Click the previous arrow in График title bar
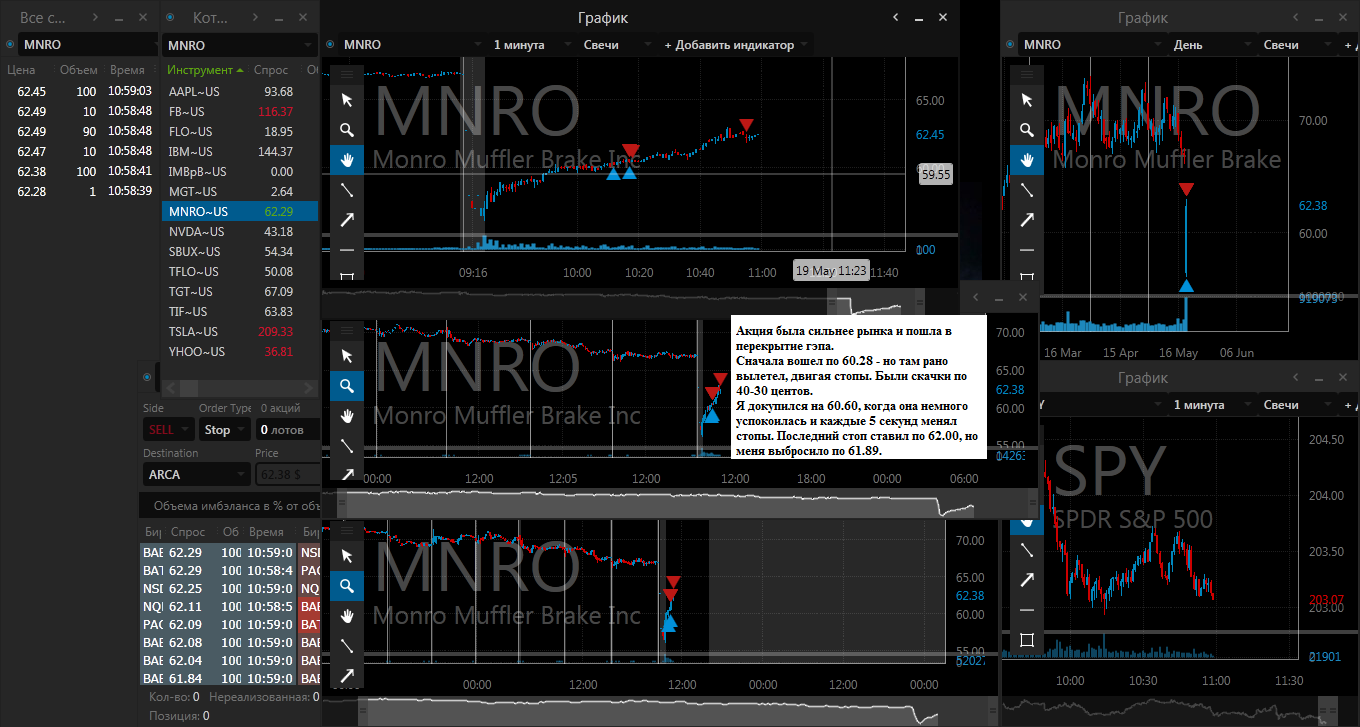Viewport: 1360px width, 727px height. point(895,17)
